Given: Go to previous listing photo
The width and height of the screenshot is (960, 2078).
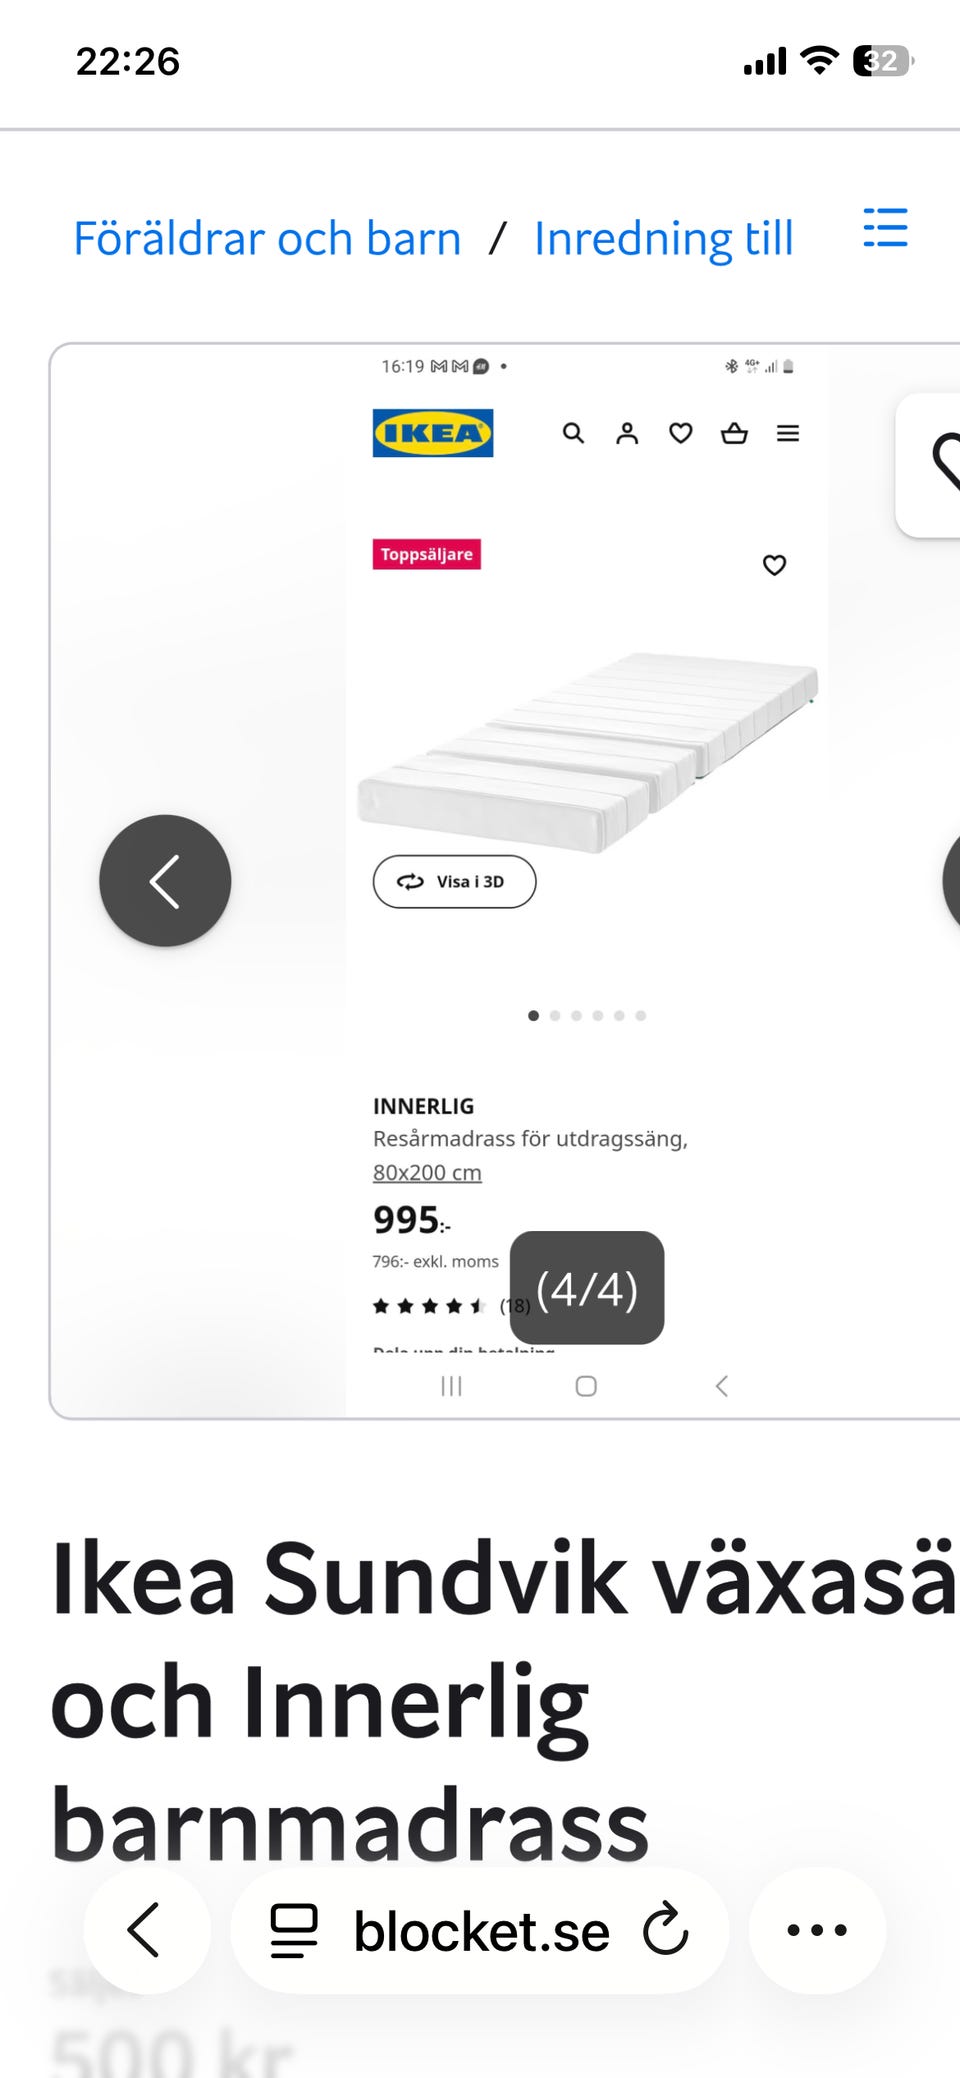Looking at the screenshot, I should pos(165,881).
